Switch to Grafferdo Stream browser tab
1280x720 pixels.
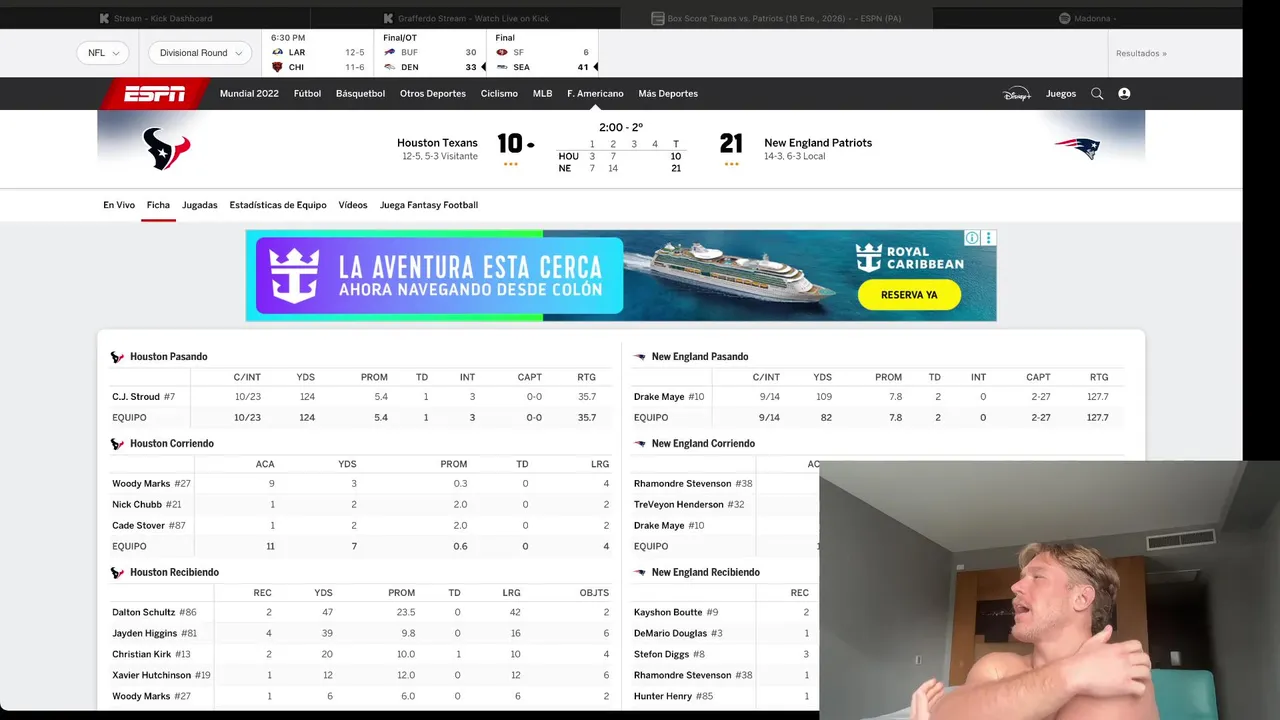(x=466, y=18)
